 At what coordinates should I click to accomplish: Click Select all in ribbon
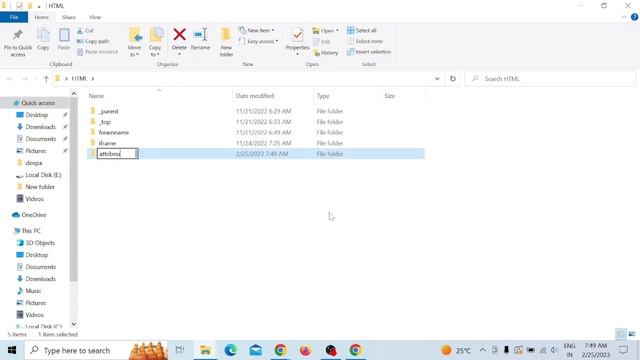(362, 31)
